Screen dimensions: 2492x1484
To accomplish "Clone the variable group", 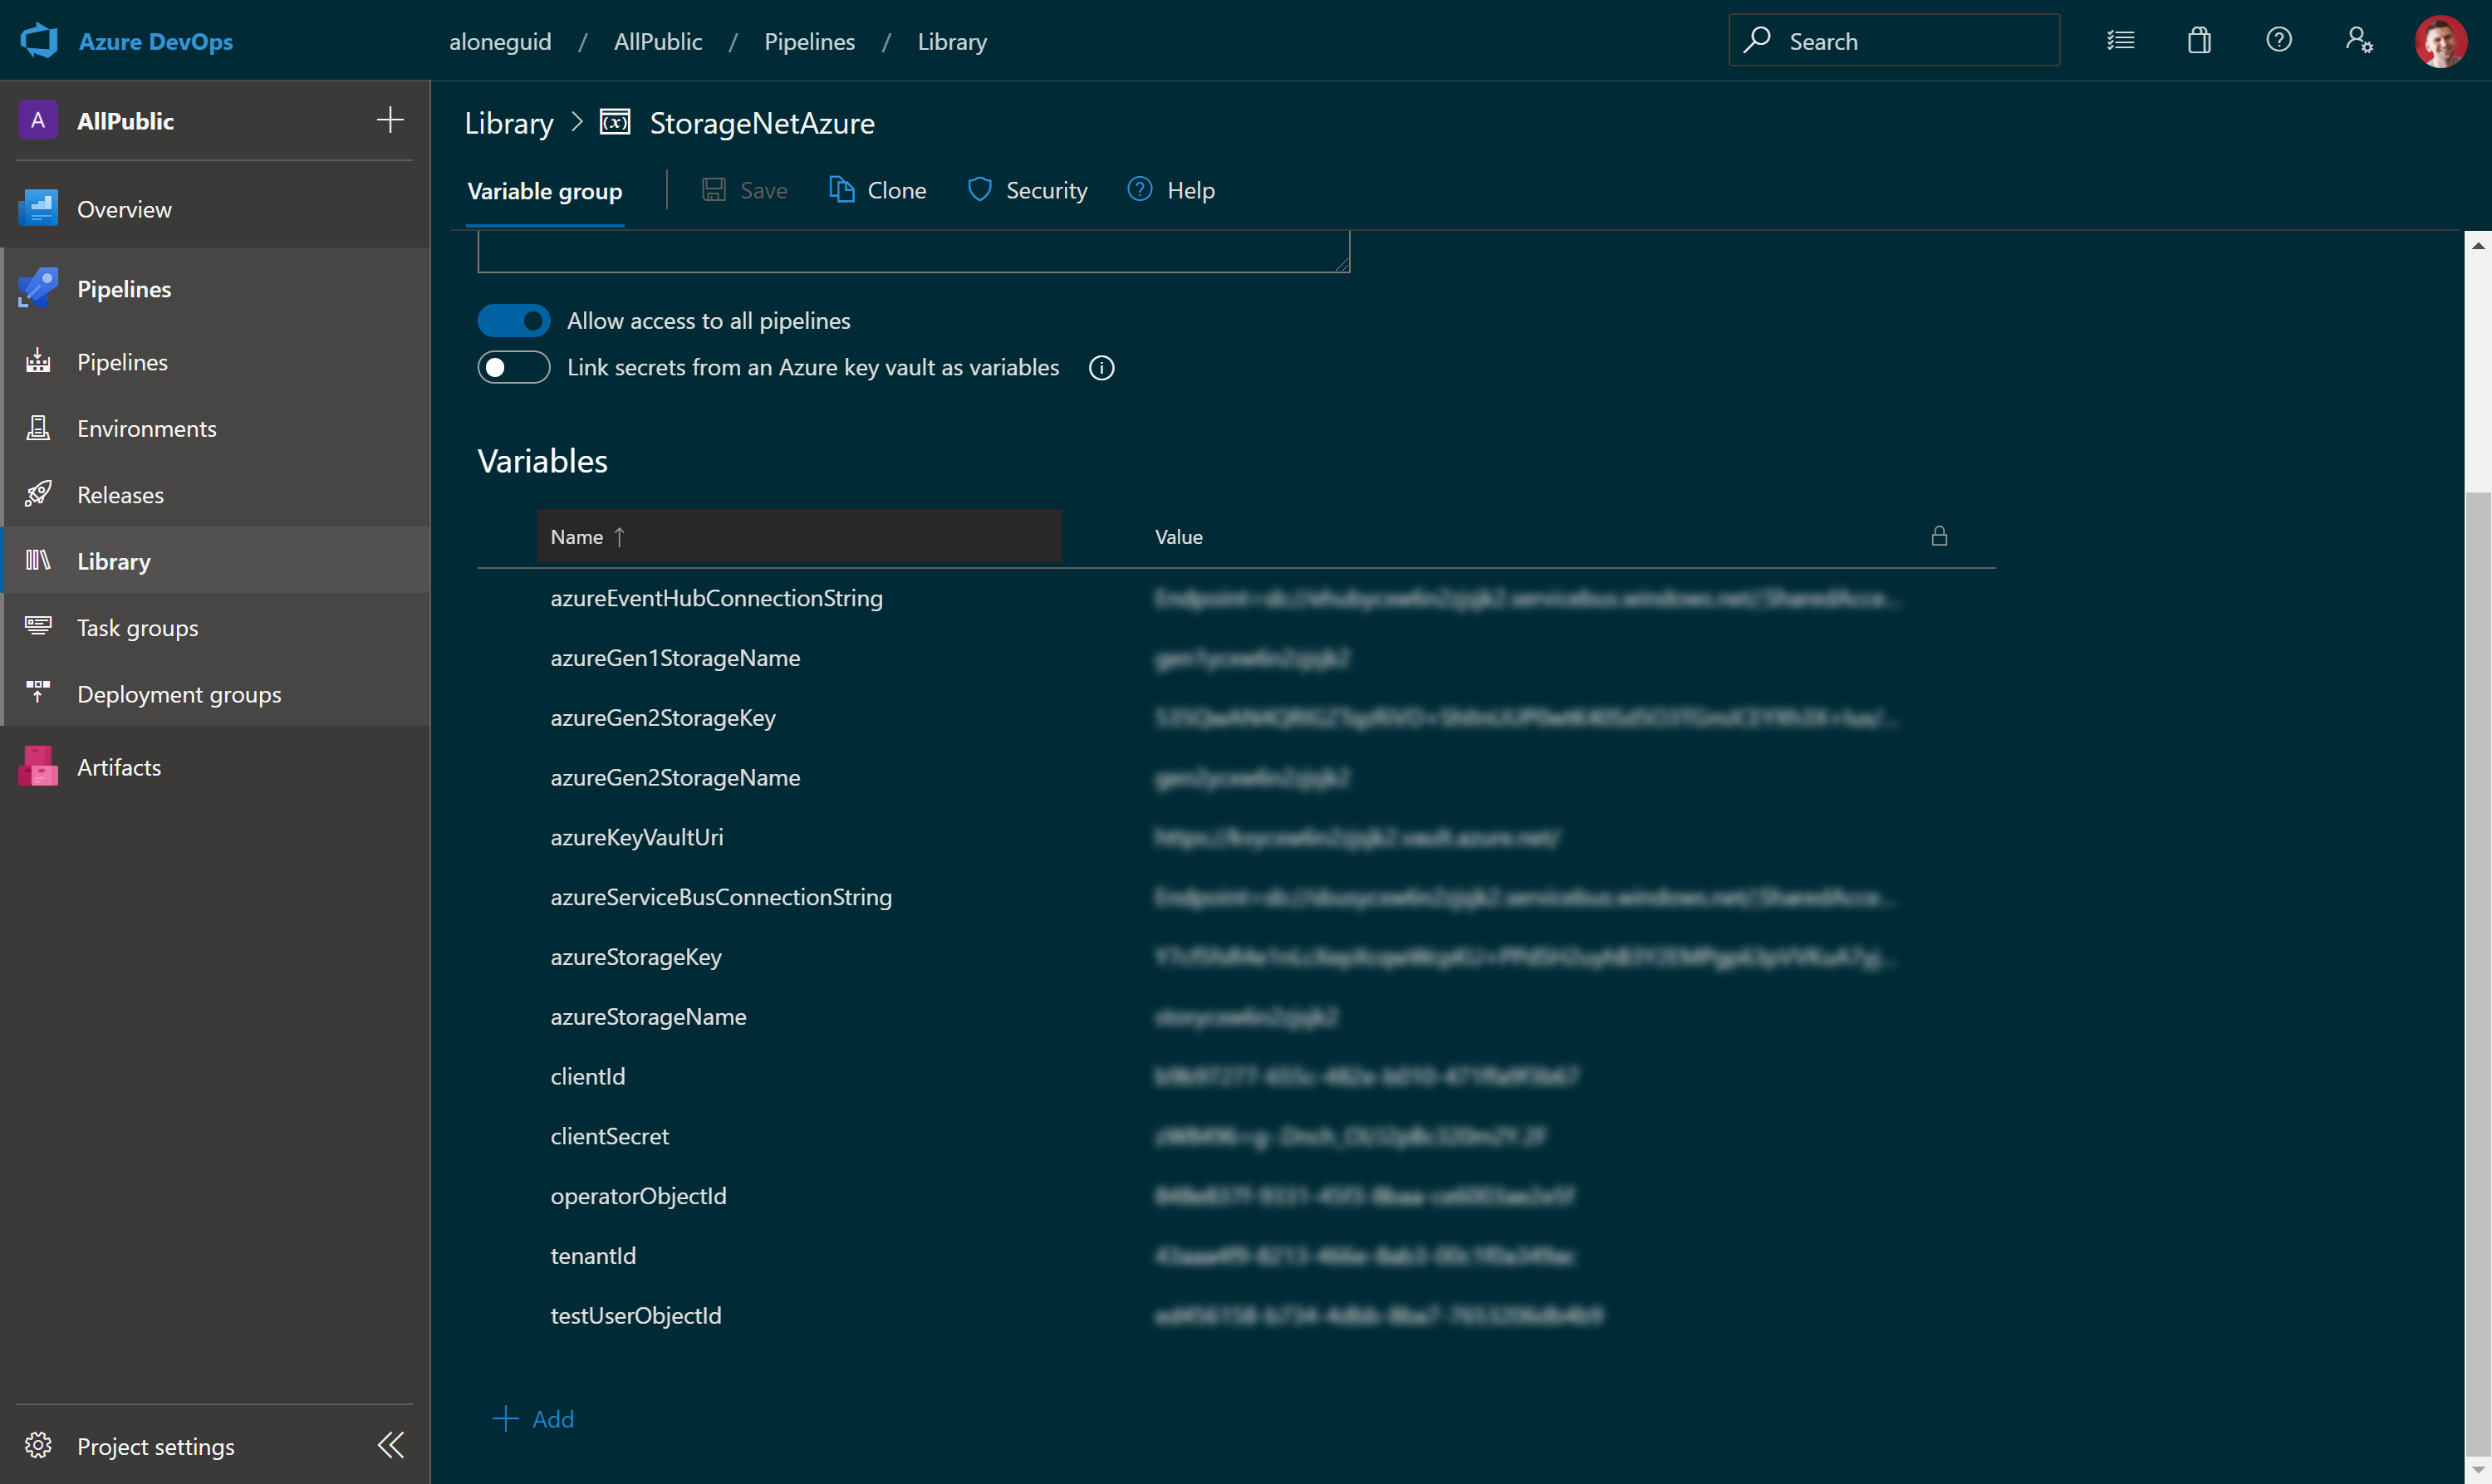I will coord(877,190).
